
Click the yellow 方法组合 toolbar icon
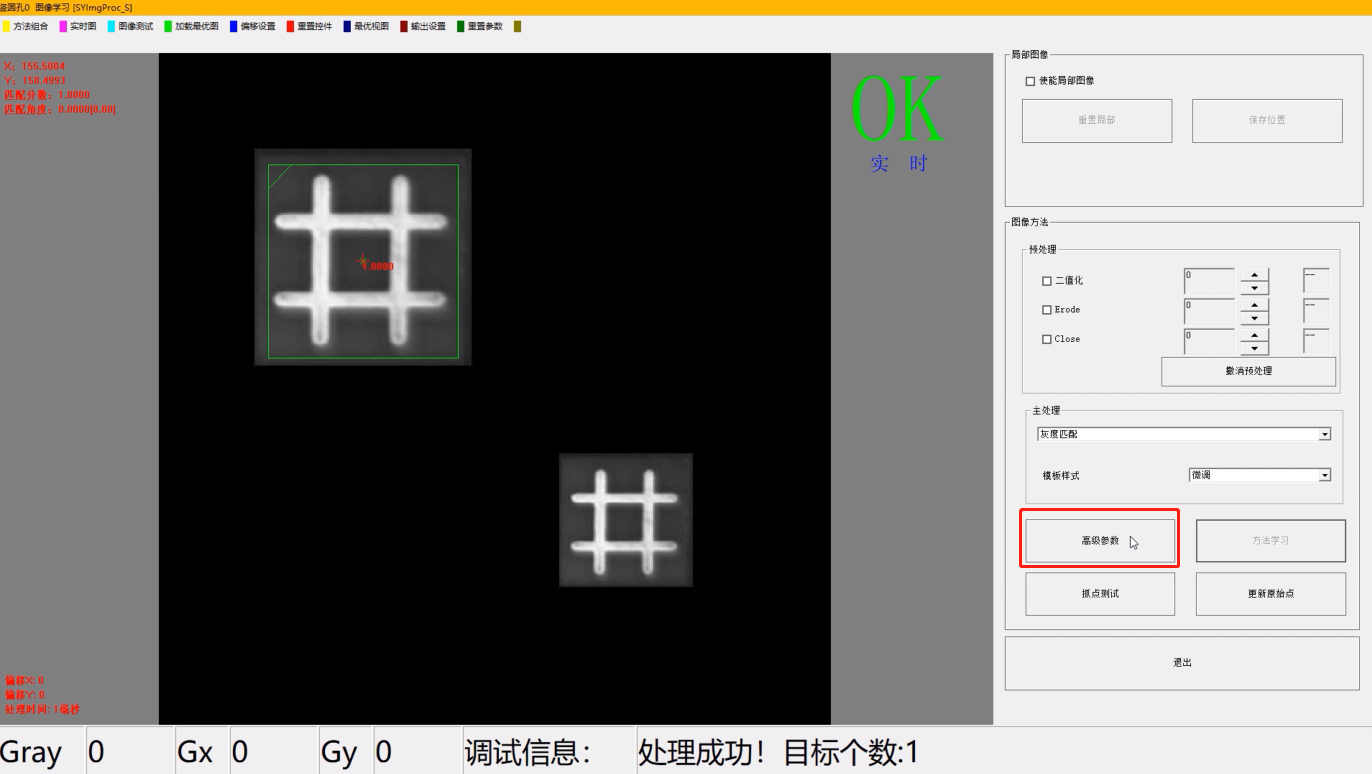coord(6,26)
